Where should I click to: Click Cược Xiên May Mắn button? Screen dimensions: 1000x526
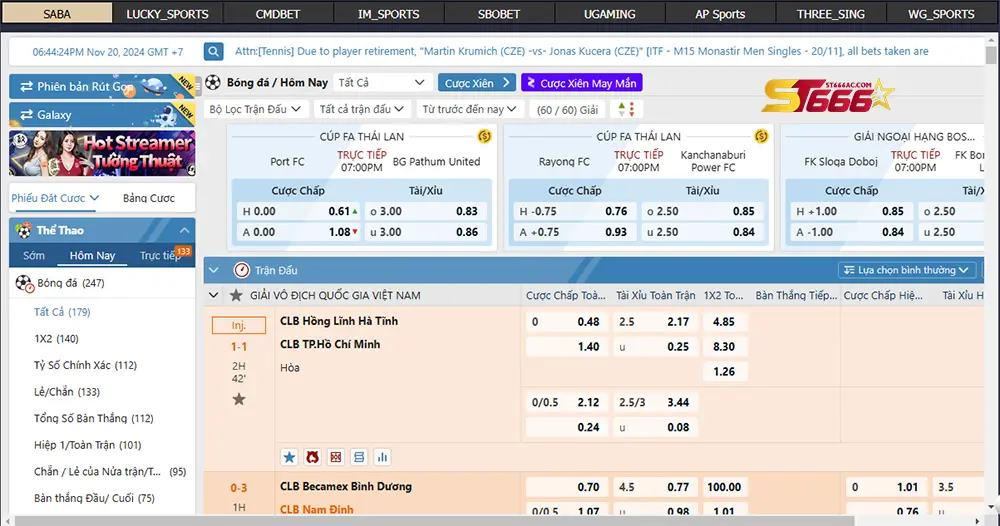[x=582, y=83]
